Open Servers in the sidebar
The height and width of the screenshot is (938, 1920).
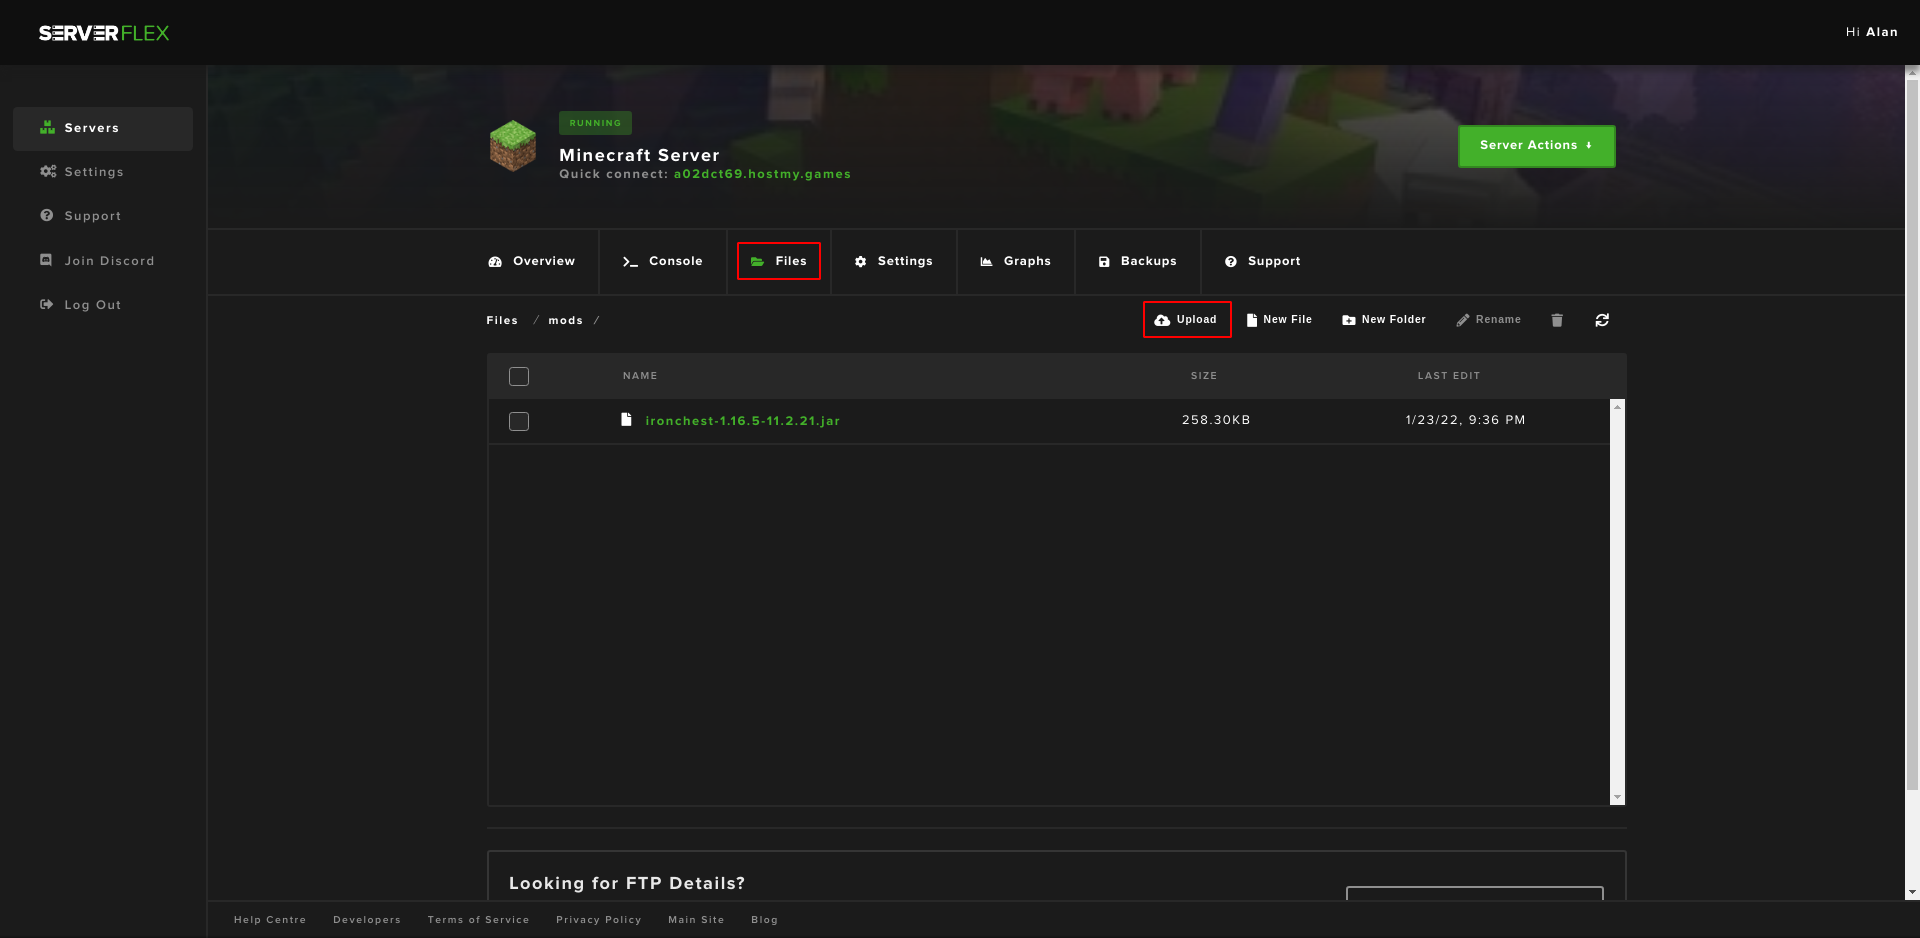click(103, 129)
